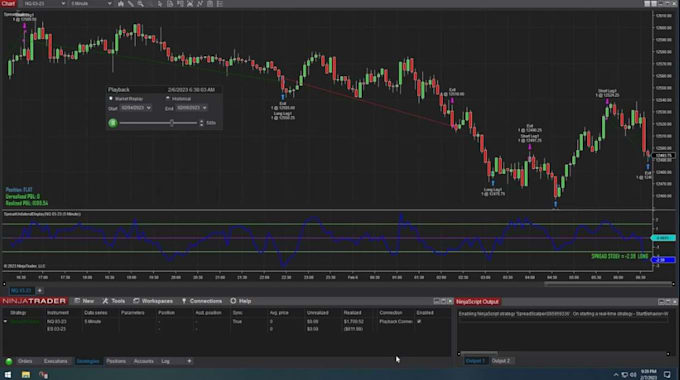Viewport: 680px width, 380px height.
Task: Switch to the Positions tab
Action: pyautogui.click(x=116, y=361)
